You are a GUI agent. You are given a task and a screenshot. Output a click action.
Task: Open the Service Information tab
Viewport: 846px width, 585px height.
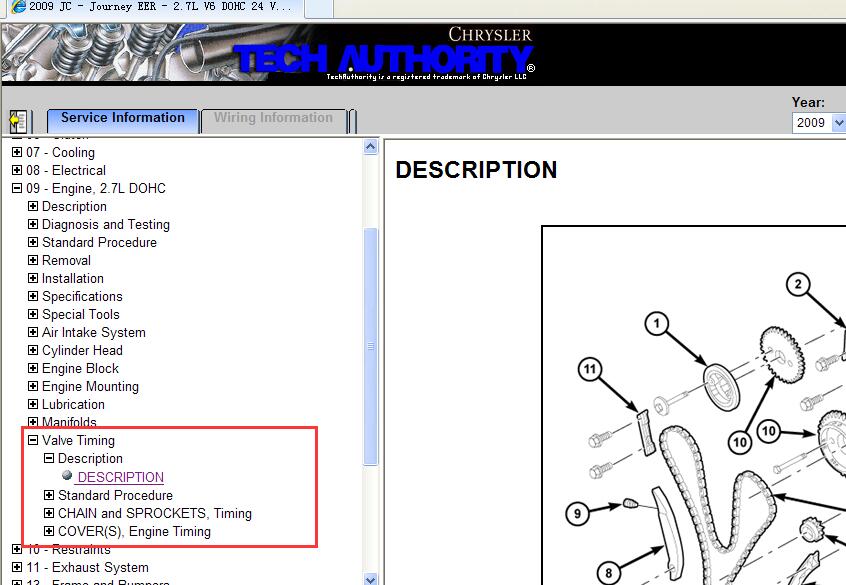pos(122,119)
